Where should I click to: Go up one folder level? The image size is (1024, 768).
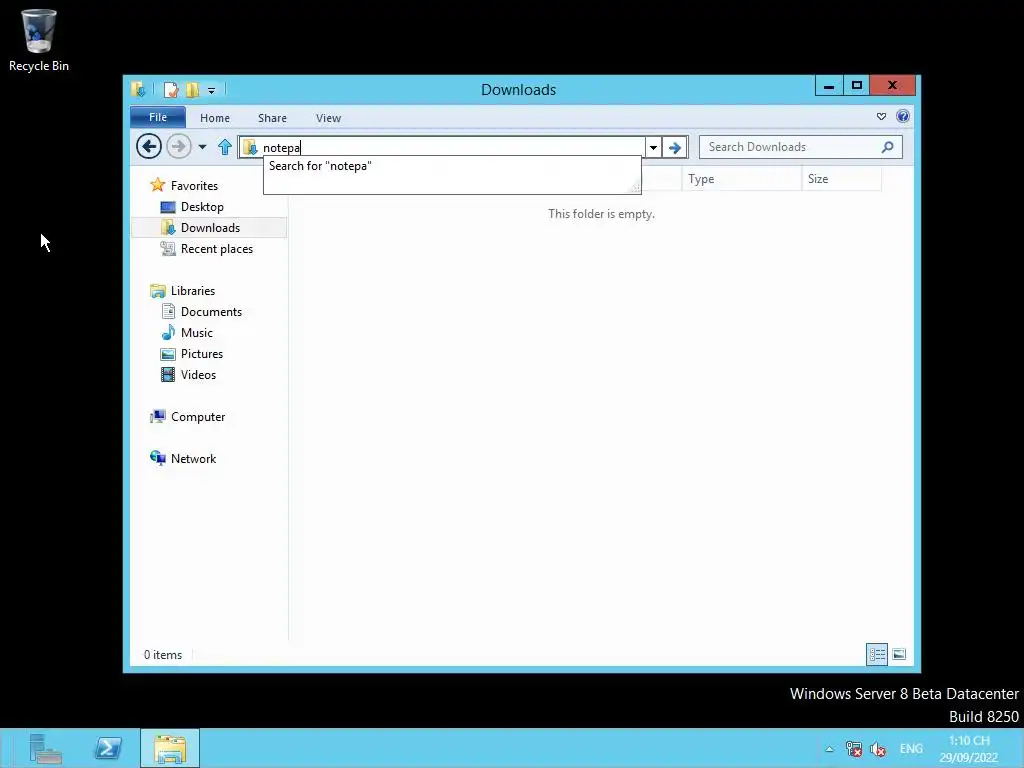tap(225, 146)
